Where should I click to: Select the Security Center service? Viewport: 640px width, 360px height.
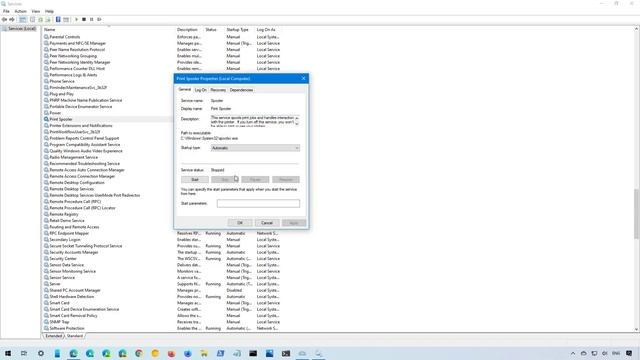[x=63, y=259]
